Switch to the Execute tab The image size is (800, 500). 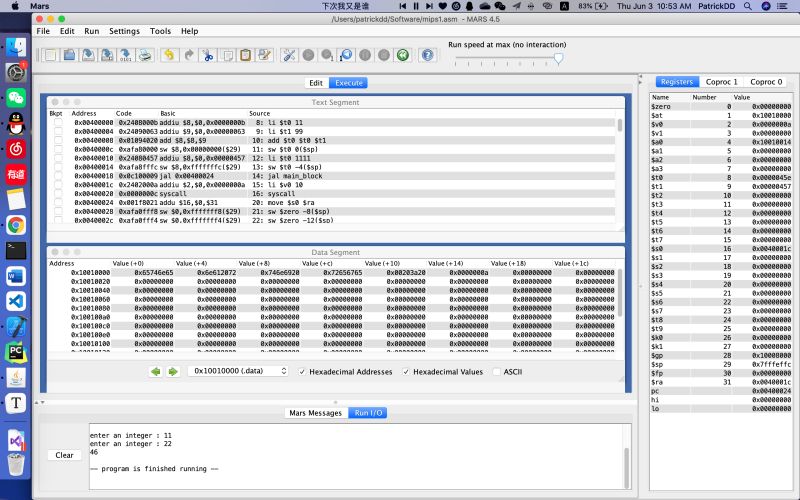[x=348, y=83]
